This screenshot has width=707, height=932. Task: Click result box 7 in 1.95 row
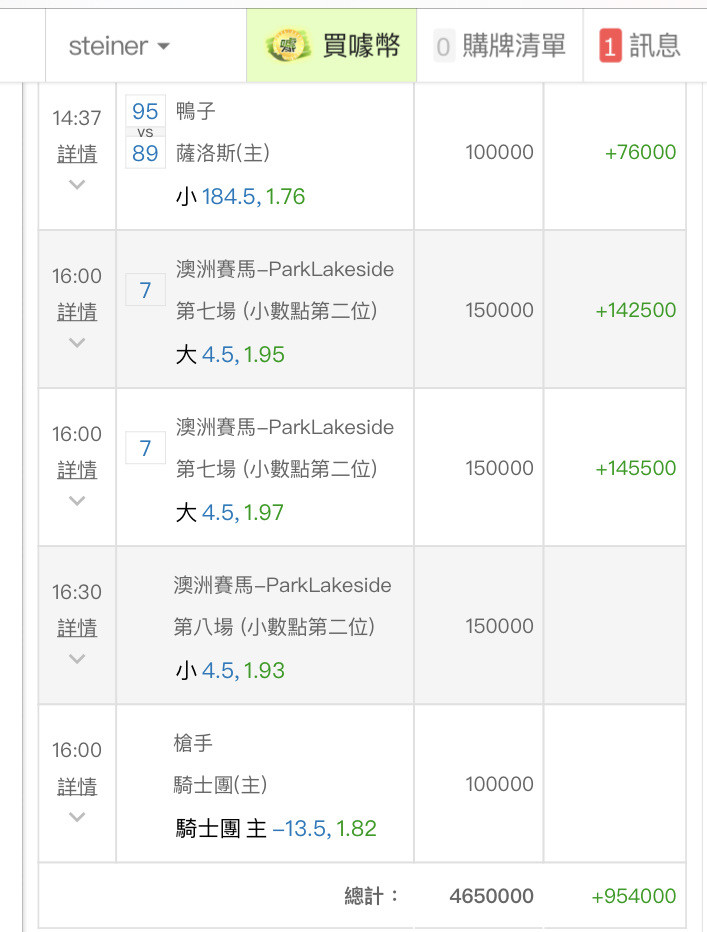(145, 290)
